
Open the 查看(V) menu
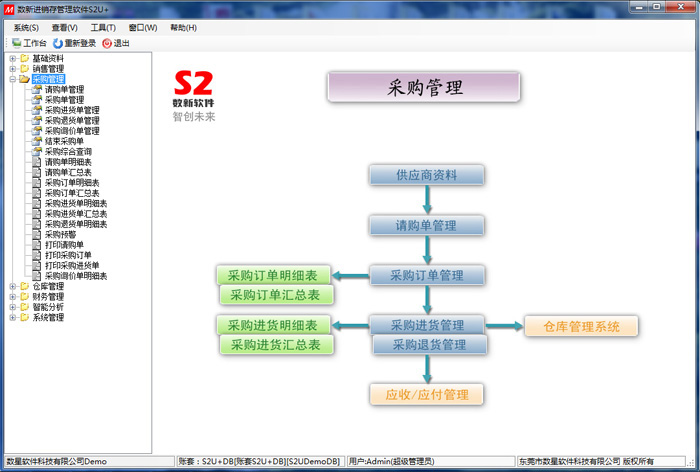(65, 28)
